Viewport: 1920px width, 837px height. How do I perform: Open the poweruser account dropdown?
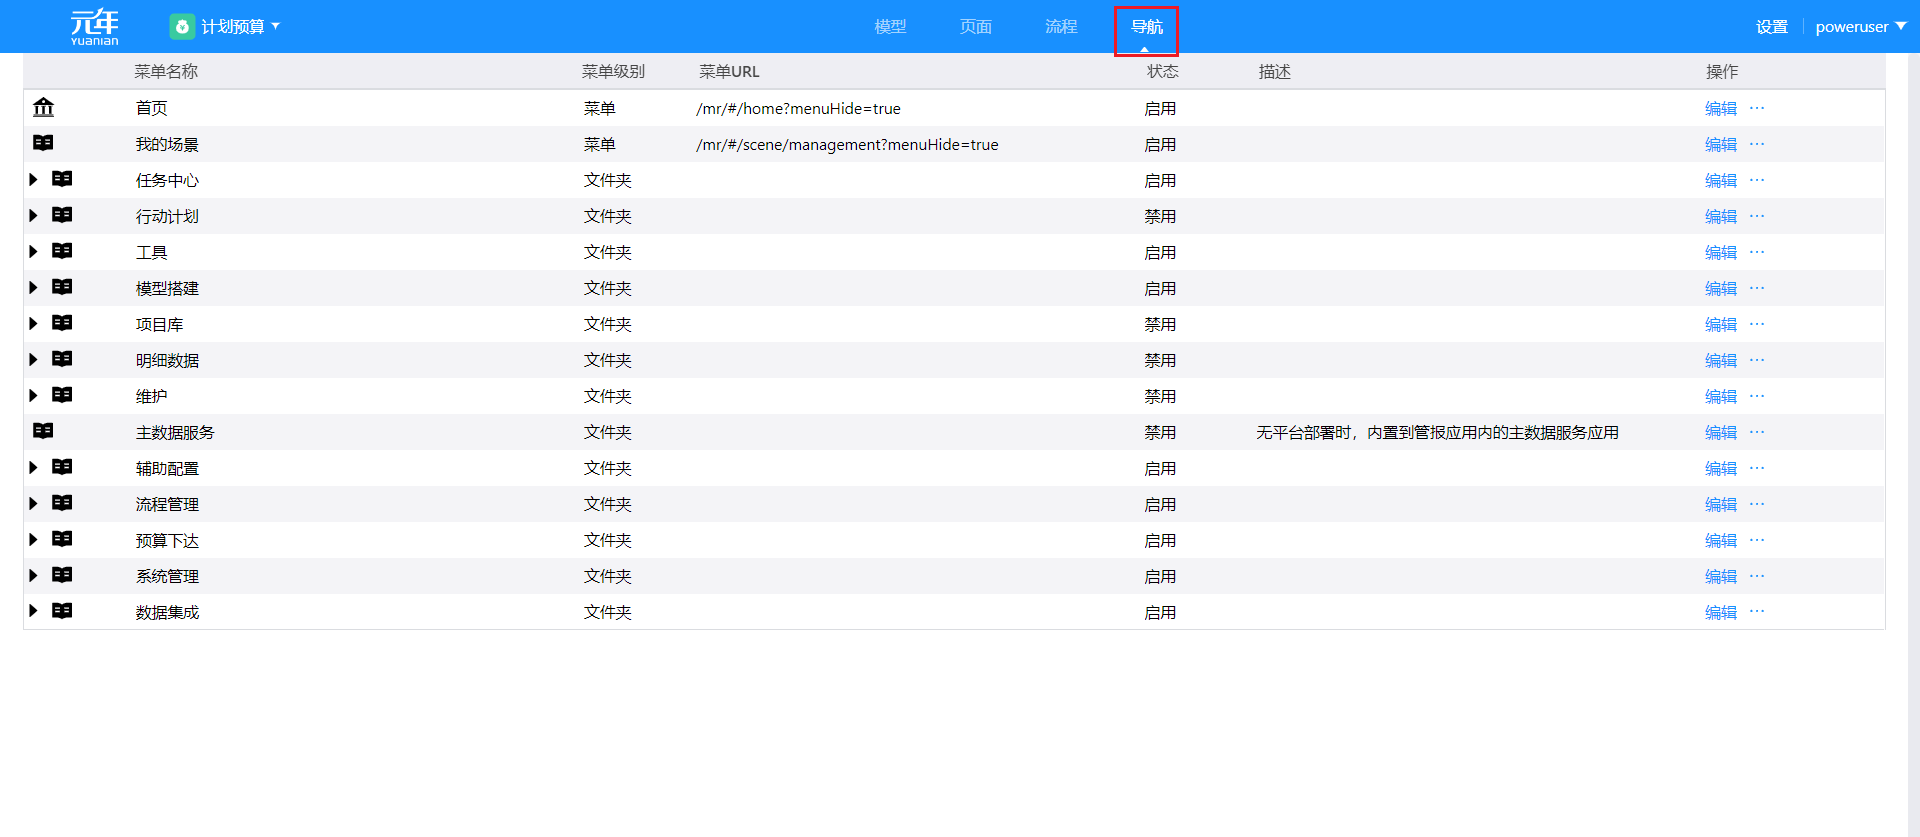pyautogui.click(x=1860, y=27)
